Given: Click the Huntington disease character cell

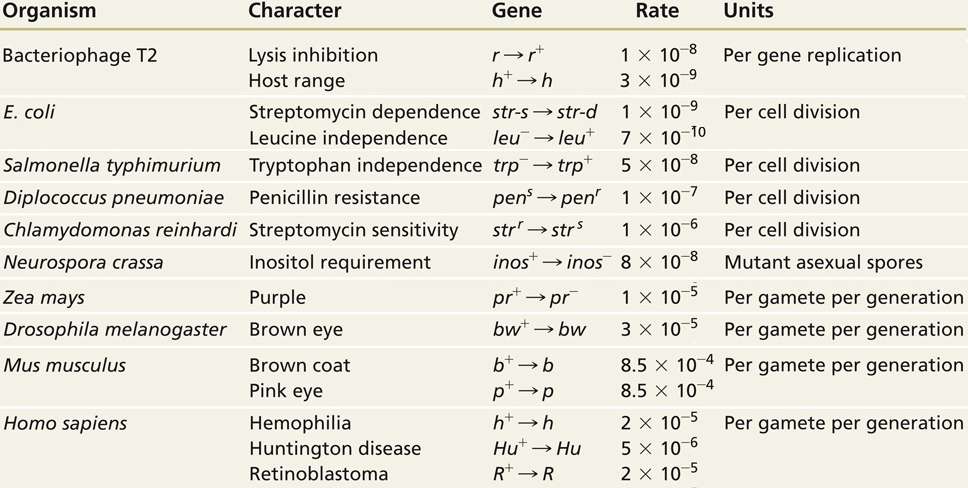Looking at the screenshot, I should (335, 449).
